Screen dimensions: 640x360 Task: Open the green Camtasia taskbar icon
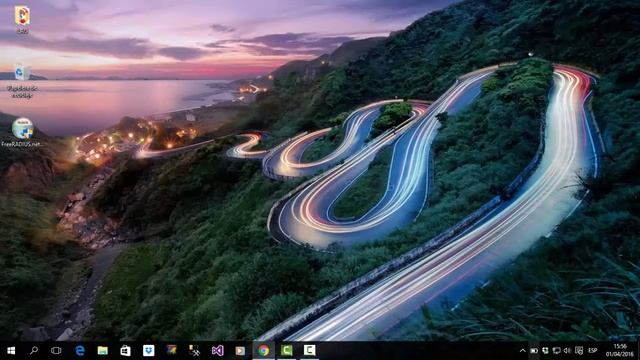(287, 350)
